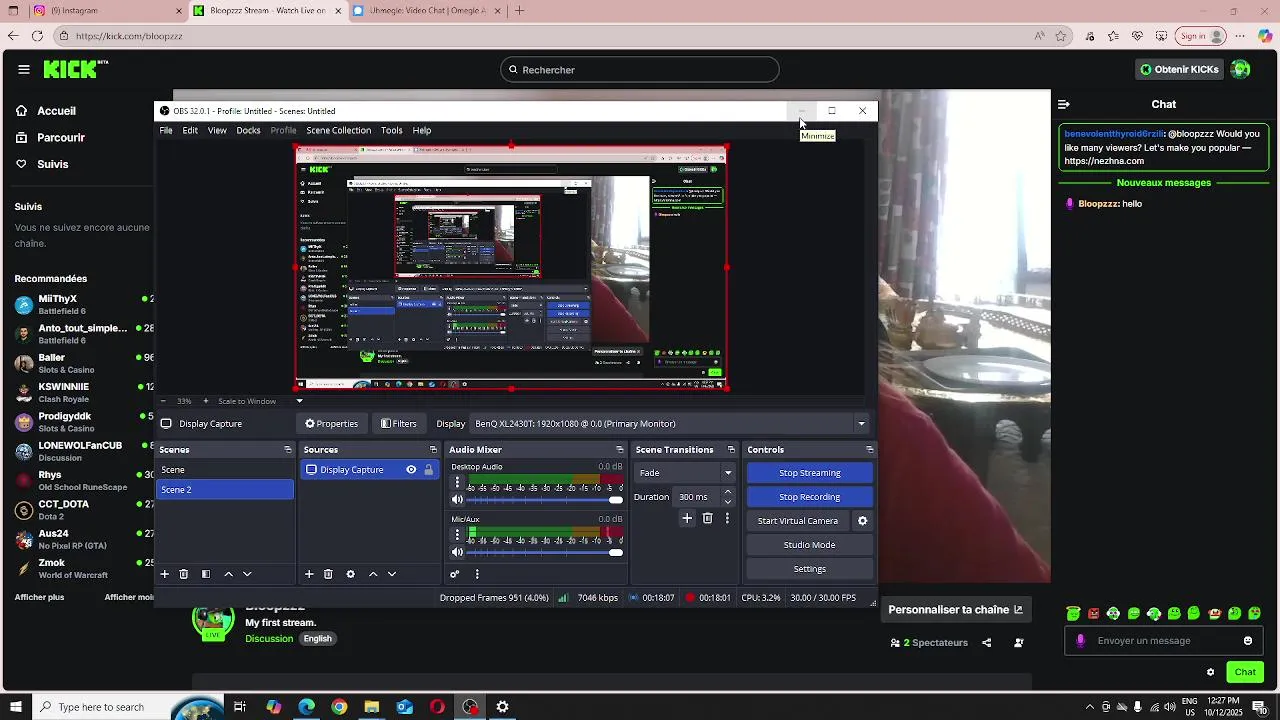Increase transition duration with up arrow
This screenshot has height=720, width=1280.
point(727,492)
